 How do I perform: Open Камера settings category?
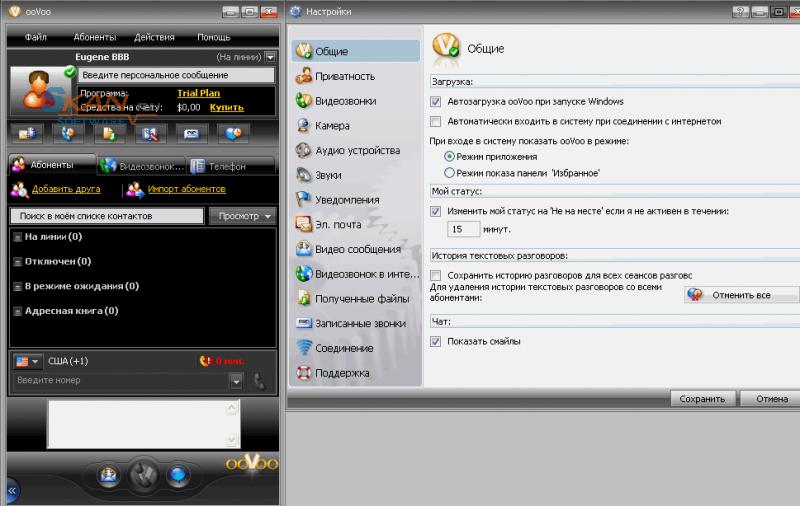tap(356, 125)
